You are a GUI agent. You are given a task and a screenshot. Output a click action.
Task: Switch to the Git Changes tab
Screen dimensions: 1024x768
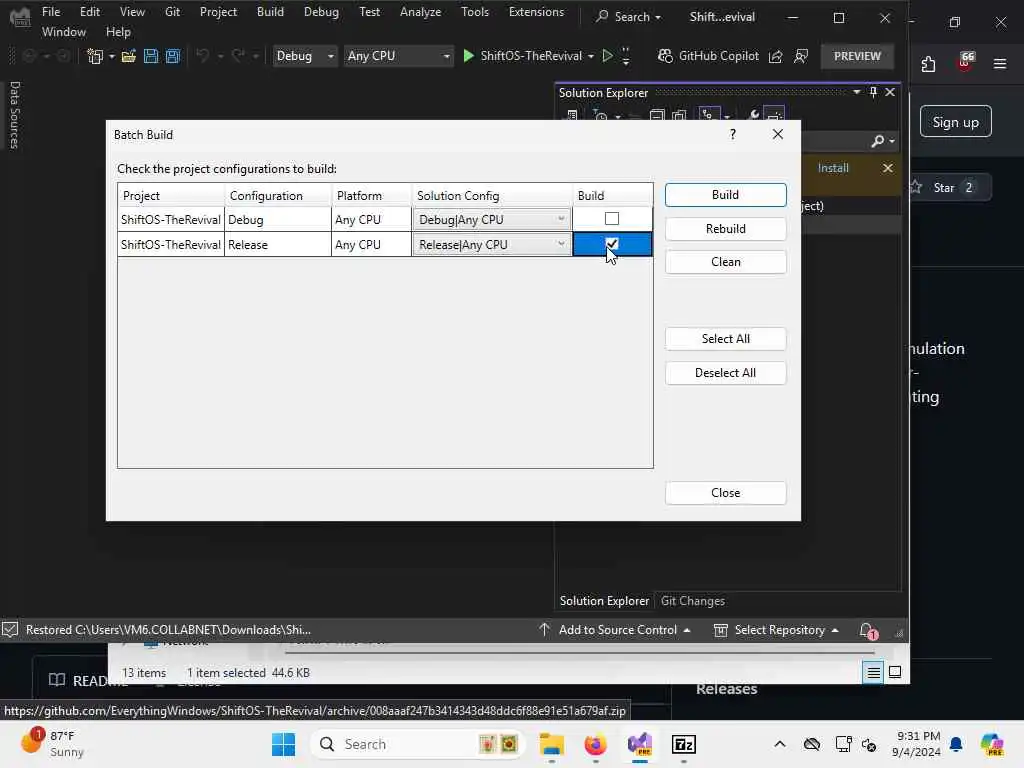point(693,601)
